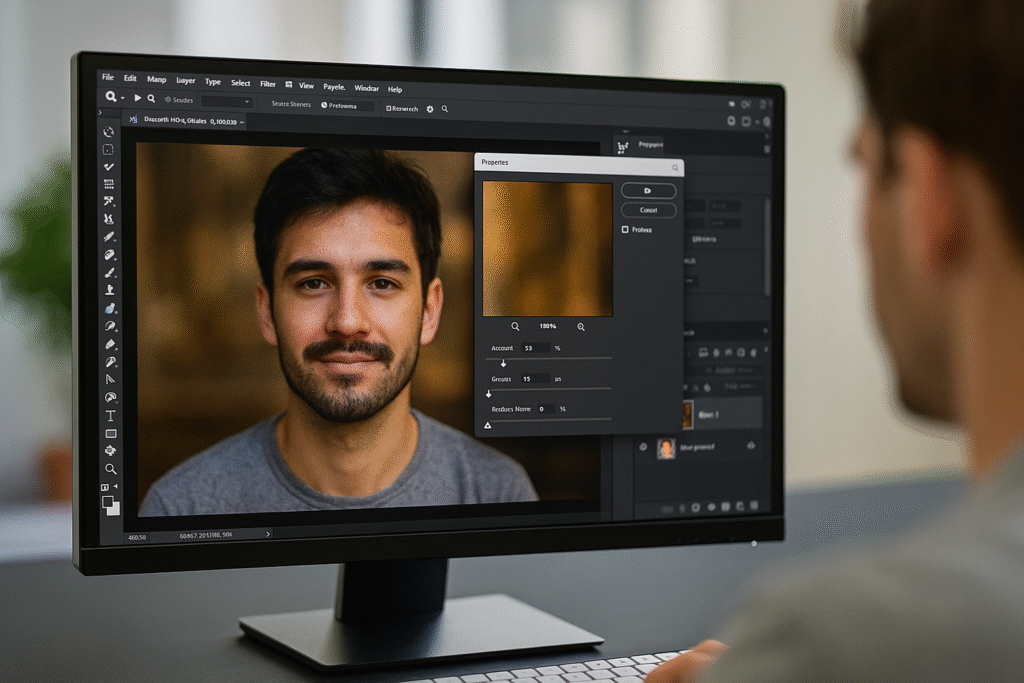
Task: Open the empty dropdown in options bar
Action: coord(226,101)
